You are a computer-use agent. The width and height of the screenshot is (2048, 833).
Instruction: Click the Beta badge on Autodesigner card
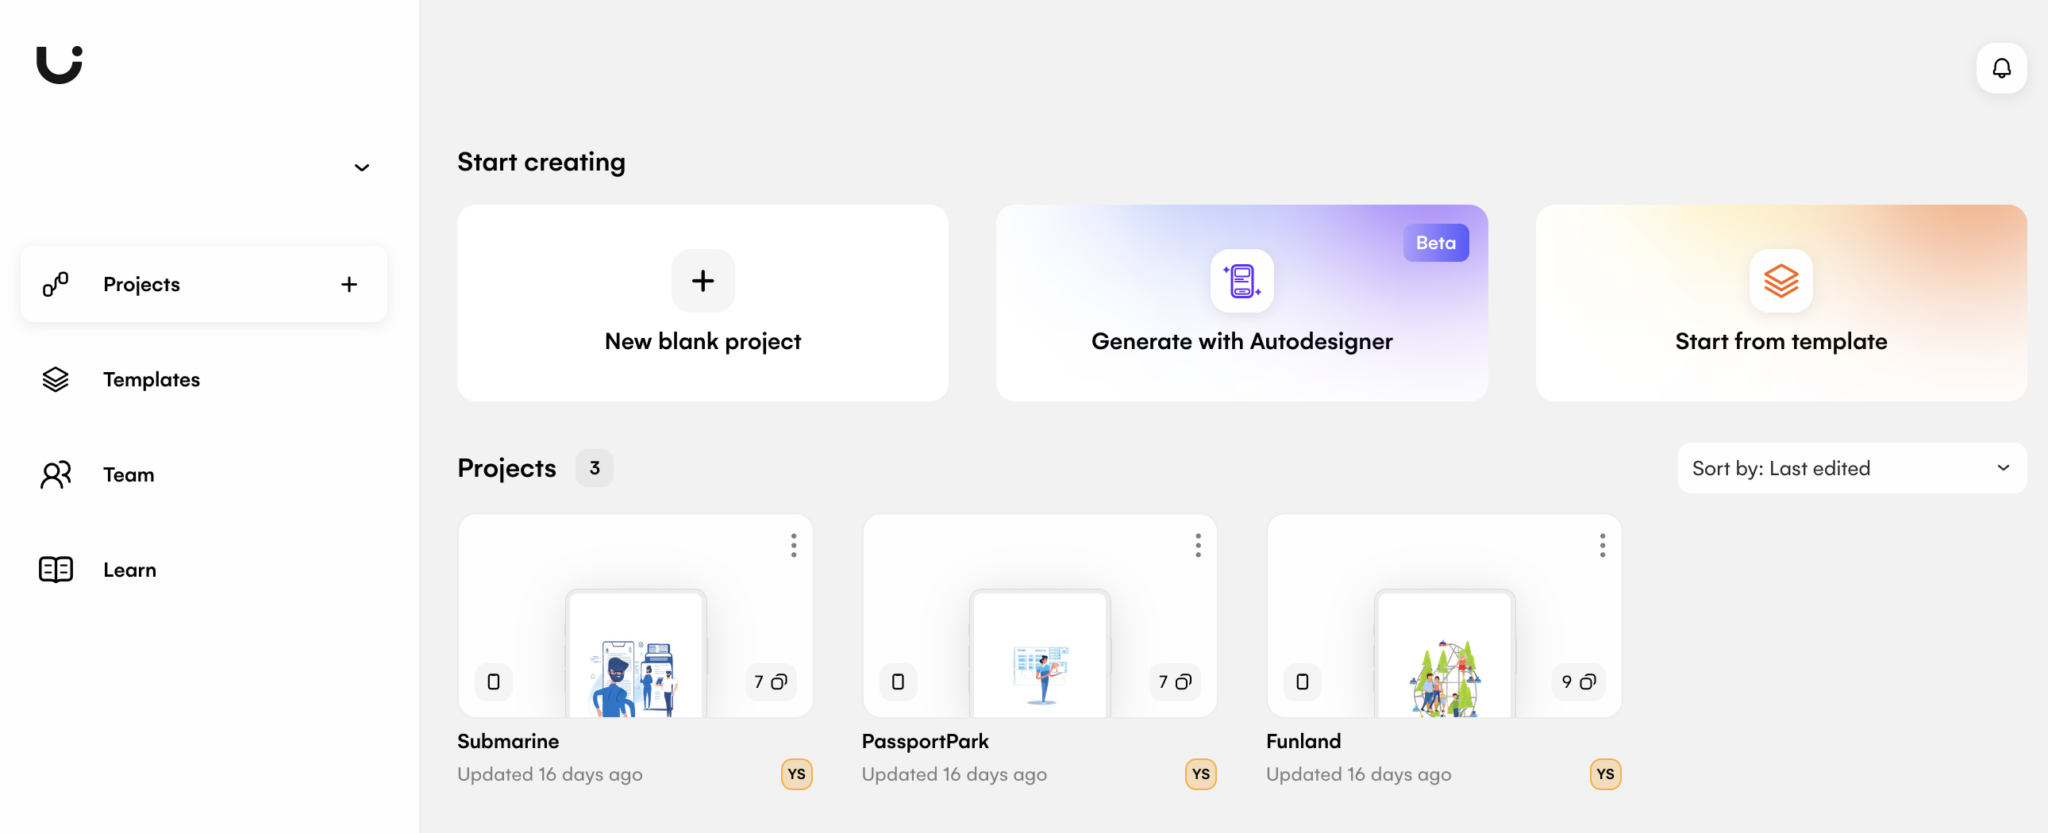tap(1436, 242)
